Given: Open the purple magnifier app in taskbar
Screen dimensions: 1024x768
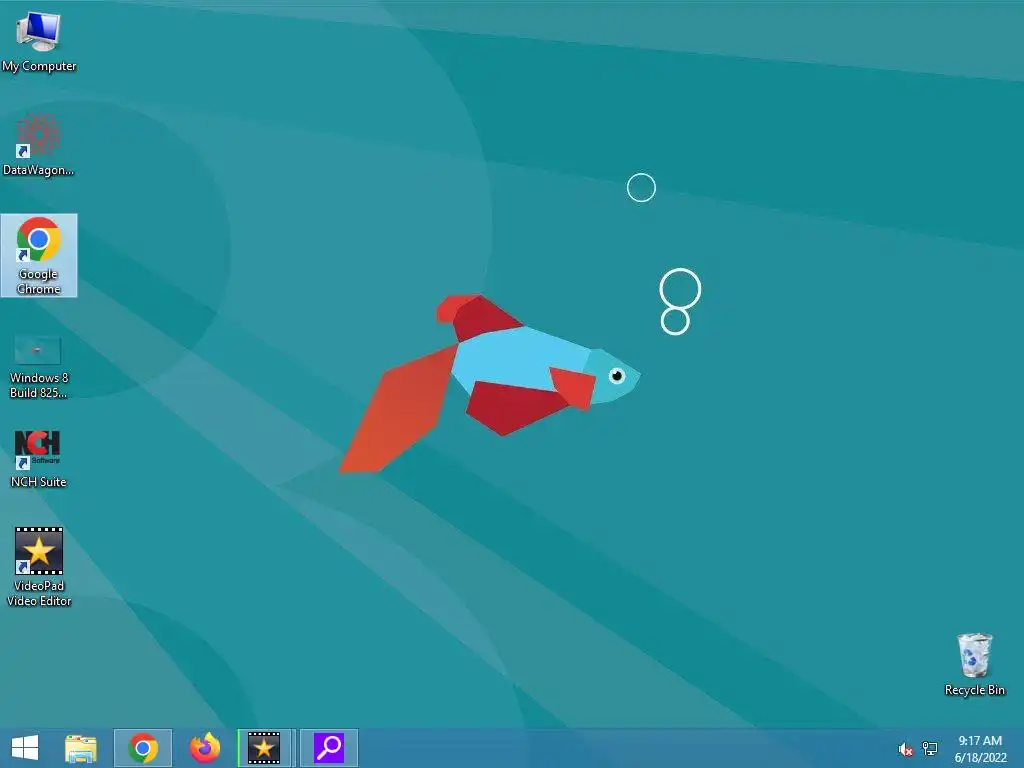Looking at the screenshot, I should [x=328, y=748].
